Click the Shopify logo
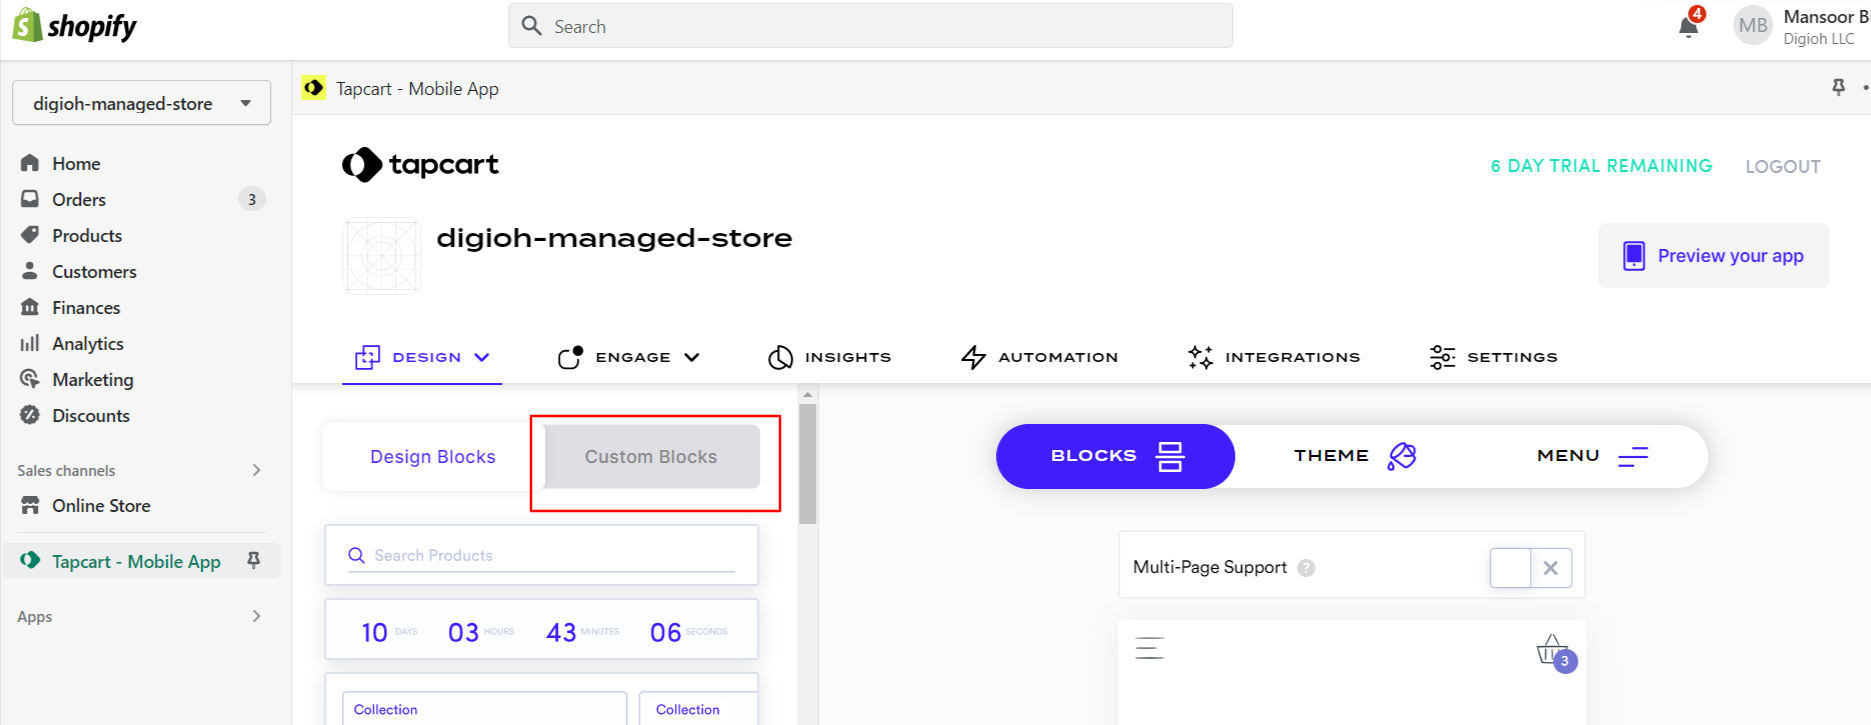Image resolution: width=1871 pixels, height=725 pixels. 75,26
